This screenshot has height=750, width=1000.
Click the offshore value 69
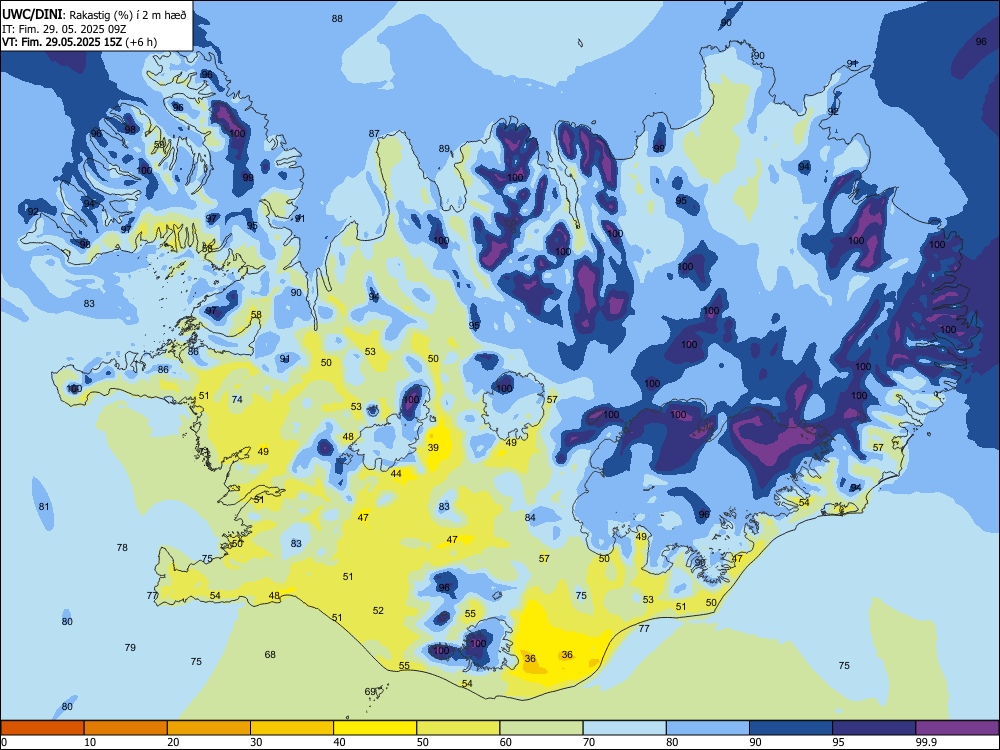pyautogui.click(x=370, y=692)
